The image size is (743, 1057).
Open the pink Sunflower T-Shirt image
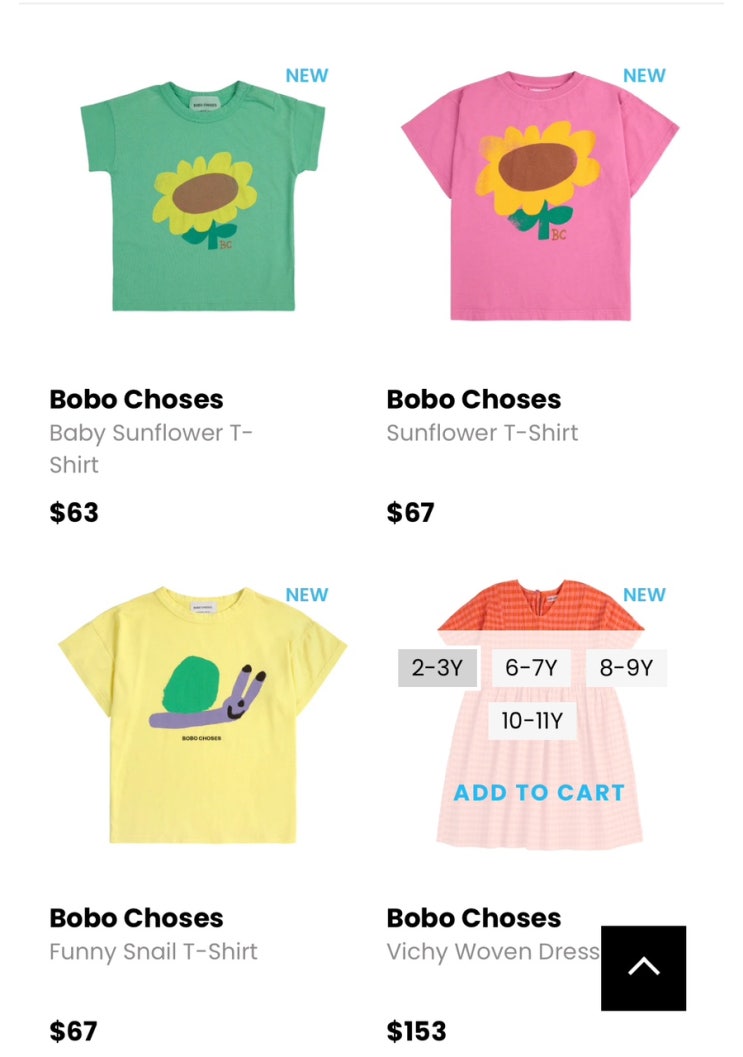540,195
